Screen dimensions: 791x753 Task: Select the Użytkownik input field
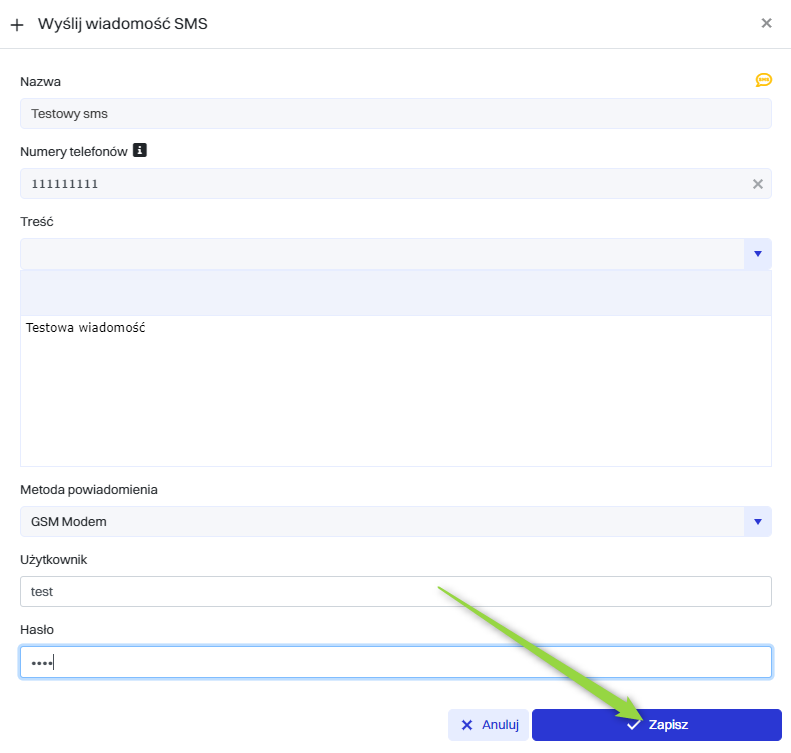(x=395, y=592)
